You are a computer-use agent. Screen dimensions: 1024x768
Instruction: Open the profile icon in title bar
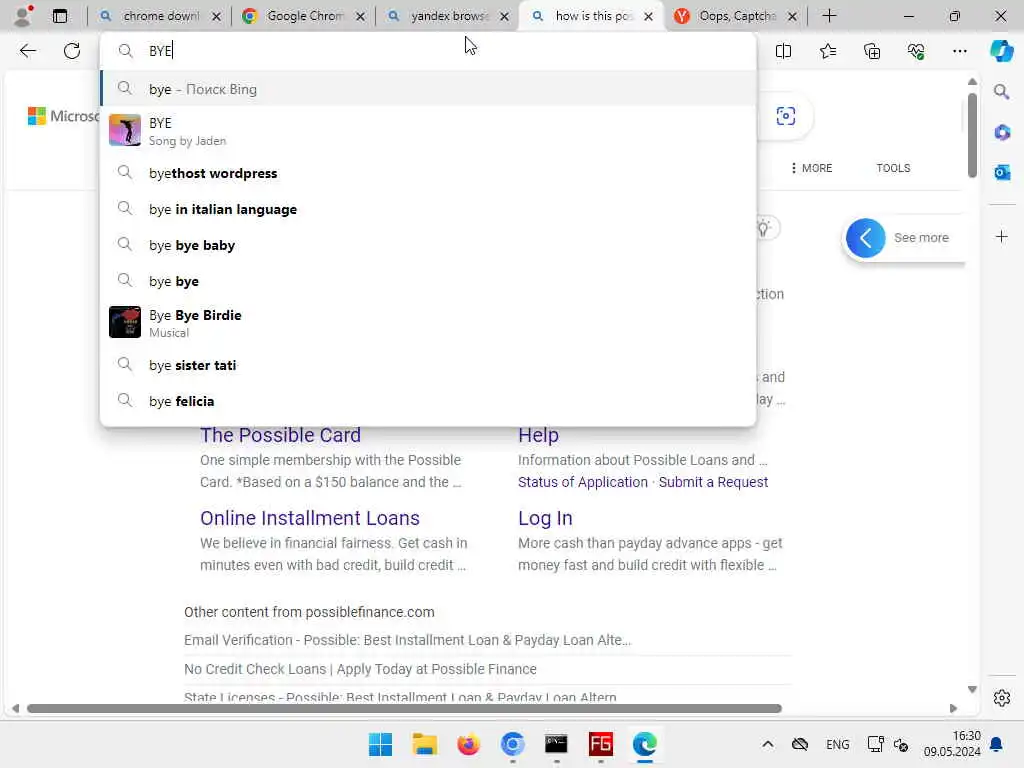coord(23,16)
